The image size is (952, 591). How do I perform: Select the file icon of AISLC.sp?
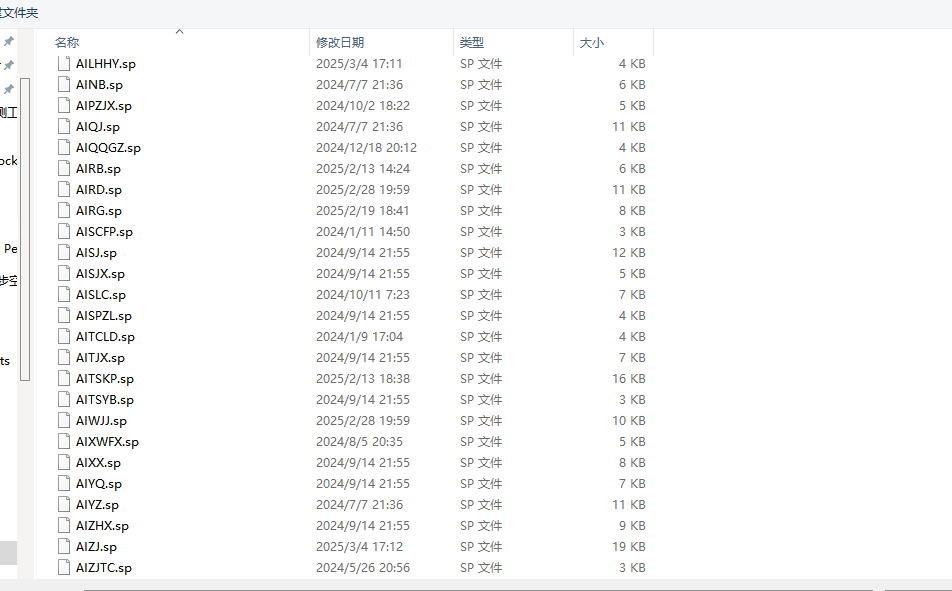[x=64, y=294]
